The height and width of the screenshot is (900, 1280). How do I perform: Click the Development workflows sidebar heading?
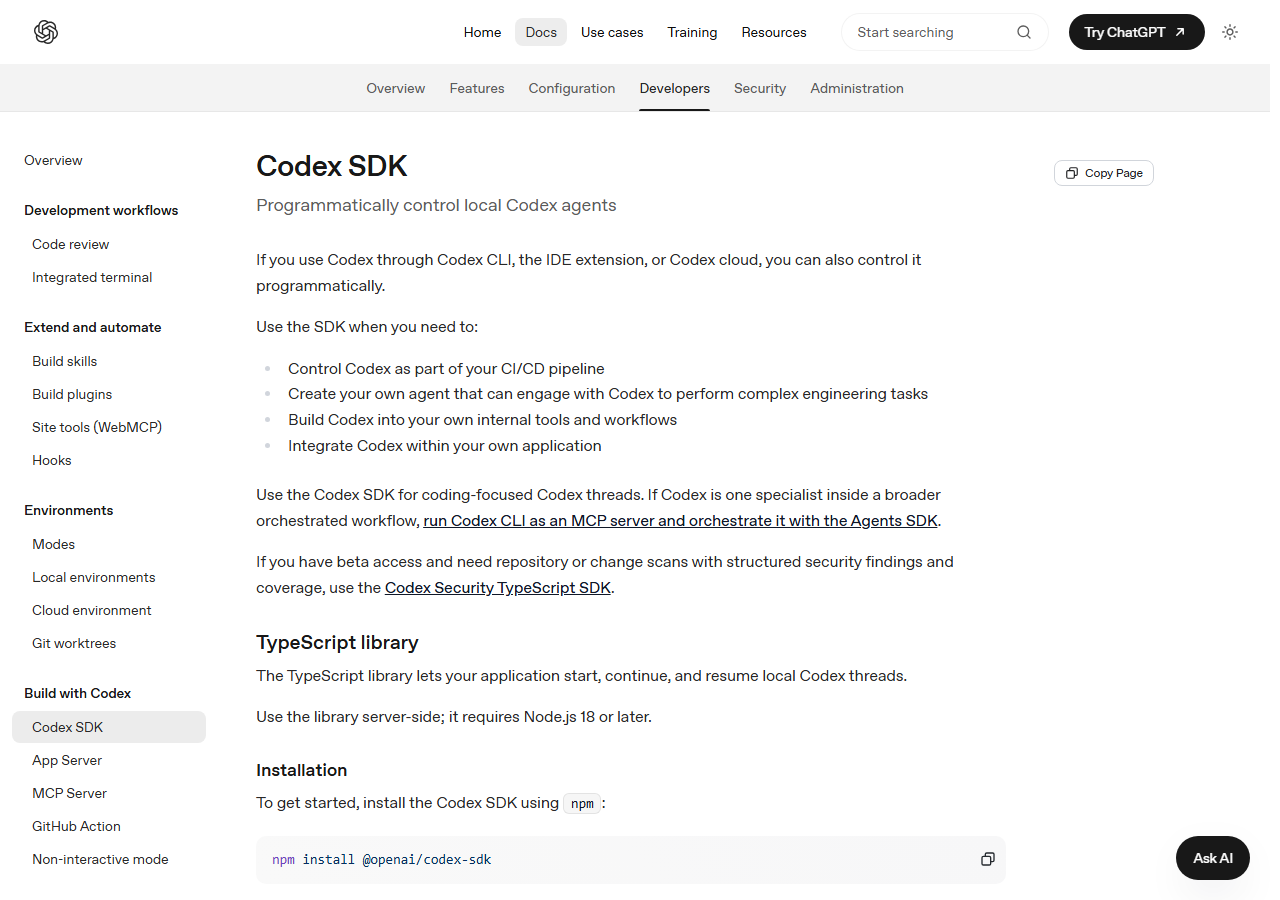click(x=101, y=210)
